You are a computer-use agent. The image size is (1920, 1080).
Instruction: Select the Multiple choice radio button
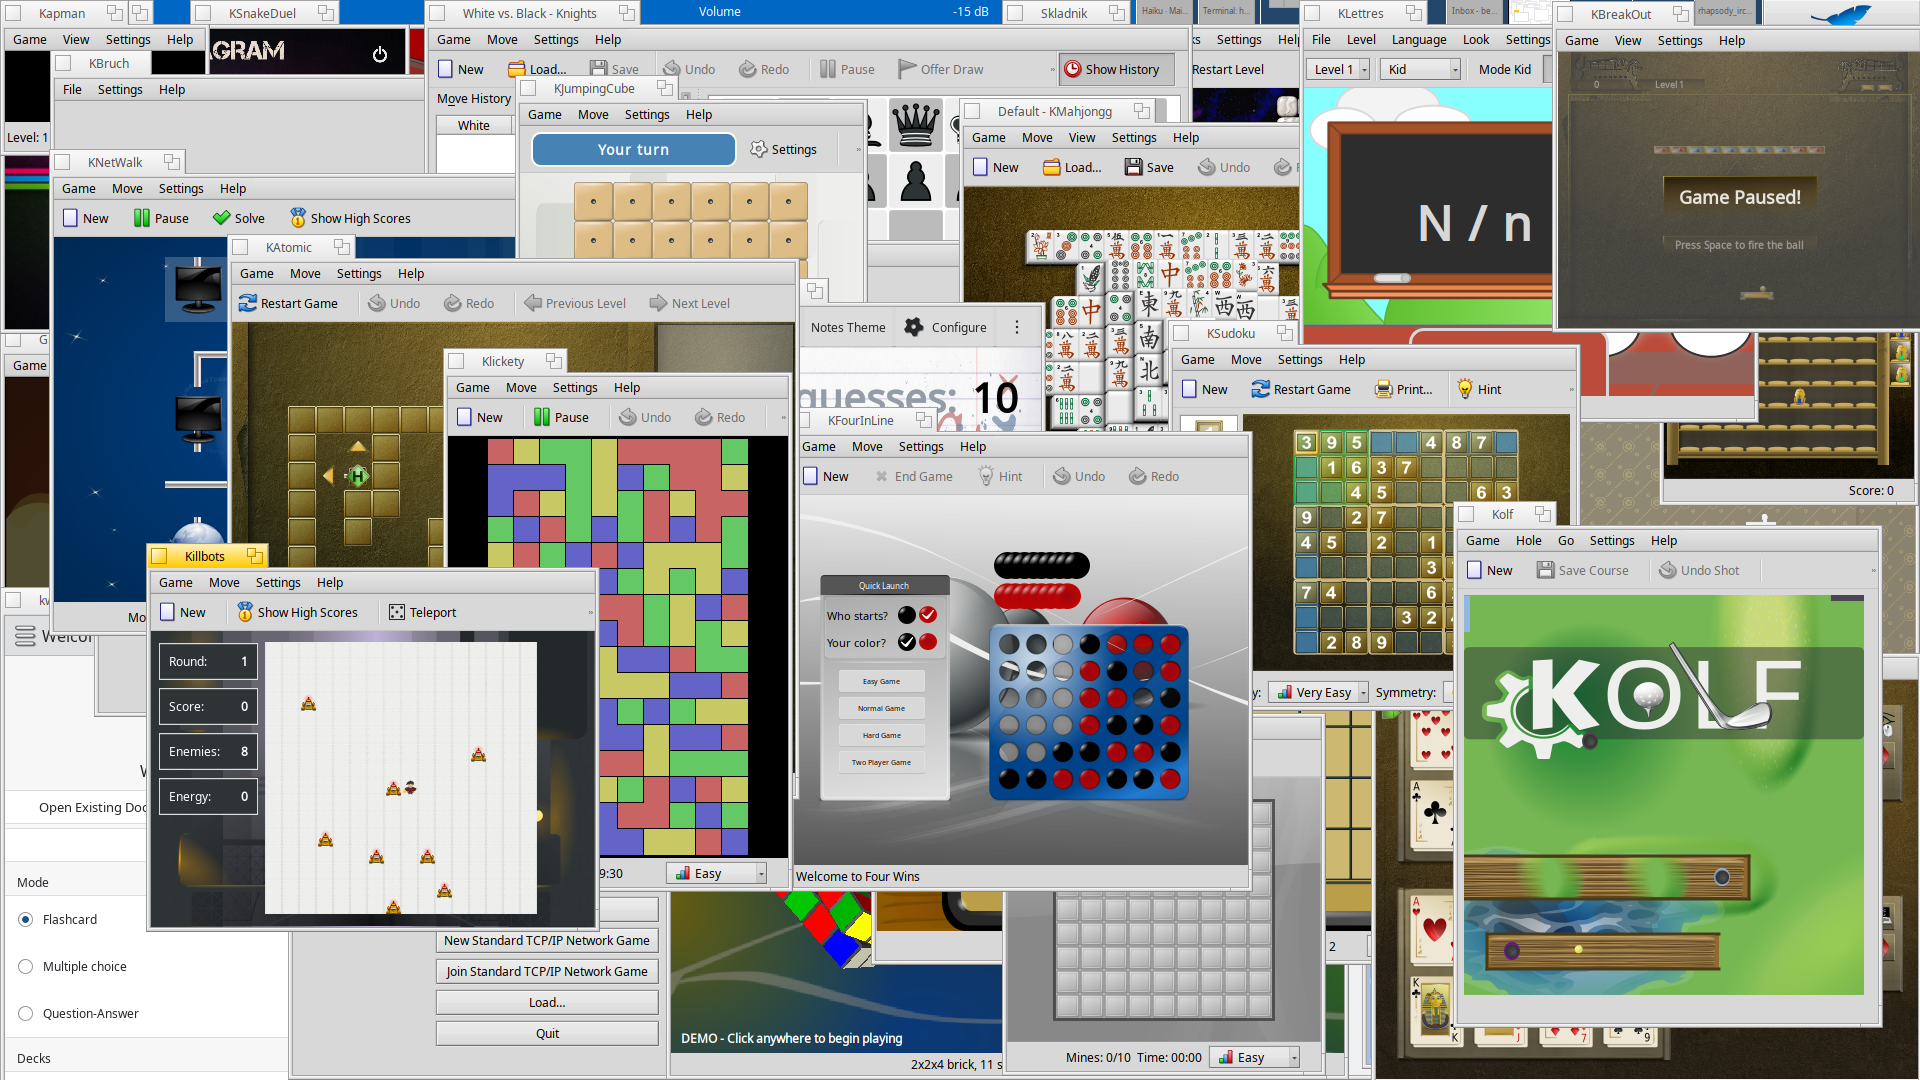click(26, 966)
